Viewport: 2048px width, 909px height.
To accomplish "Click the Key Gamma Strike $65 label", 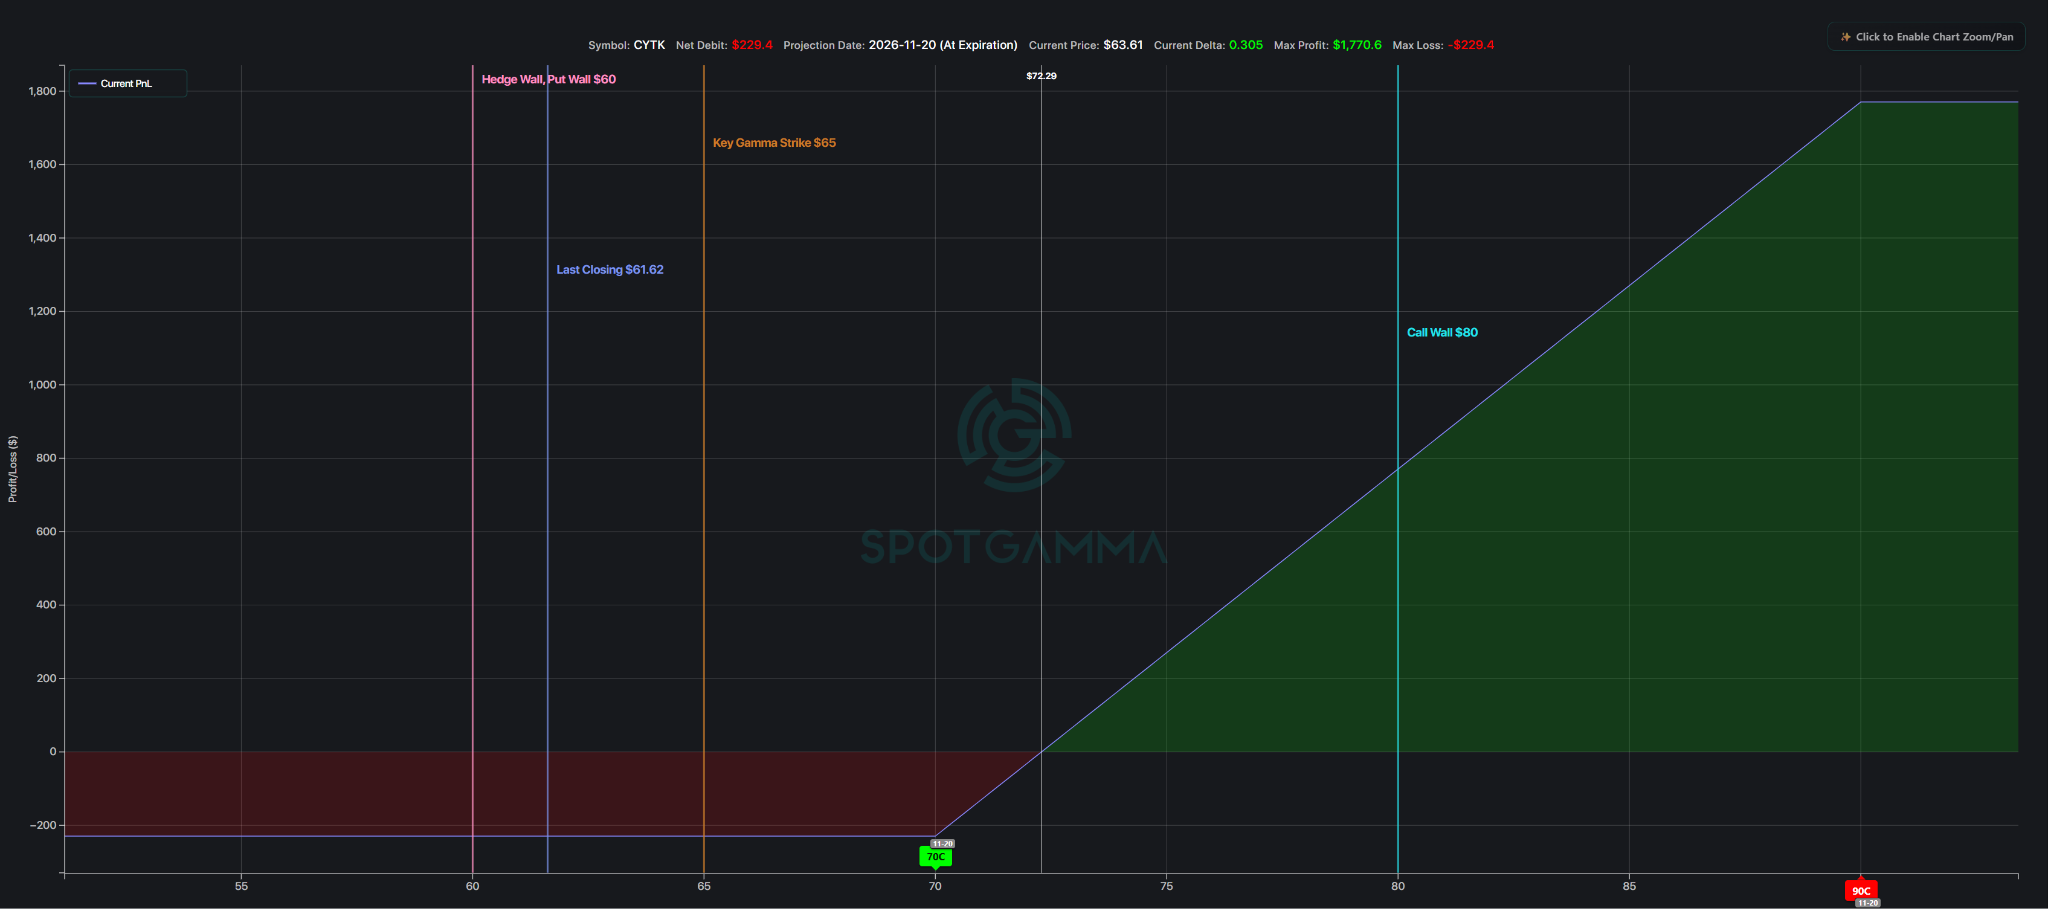I will [774, 143].
